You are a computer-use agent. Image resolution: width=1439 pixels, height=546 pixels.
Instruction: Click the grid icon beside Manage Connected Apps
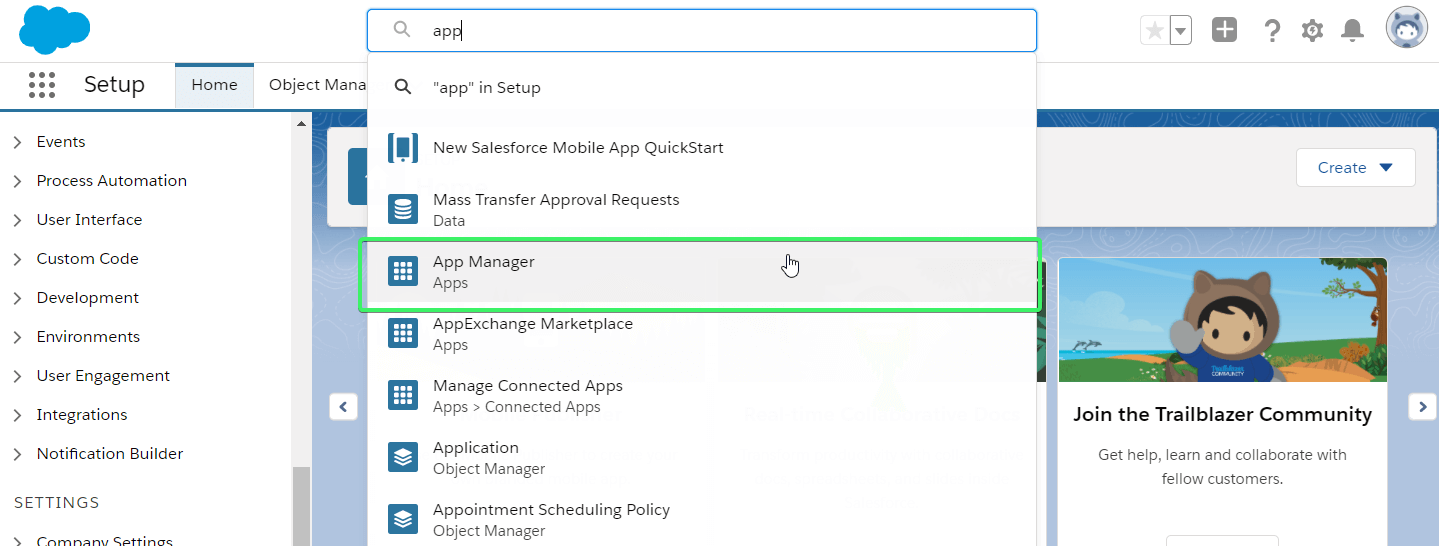403,396
